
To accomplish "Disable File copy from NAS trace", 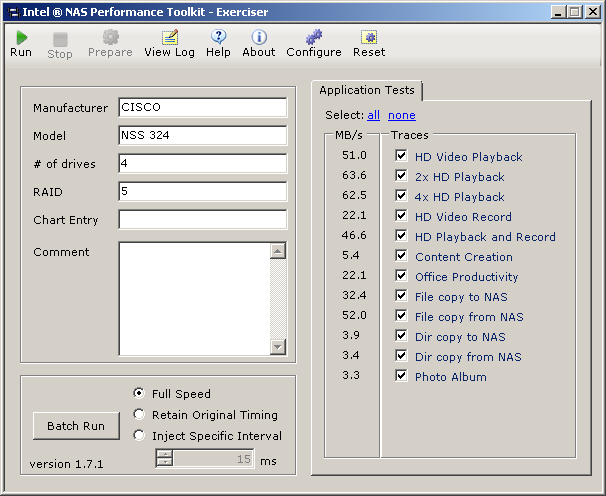I will tap(401, 316).
